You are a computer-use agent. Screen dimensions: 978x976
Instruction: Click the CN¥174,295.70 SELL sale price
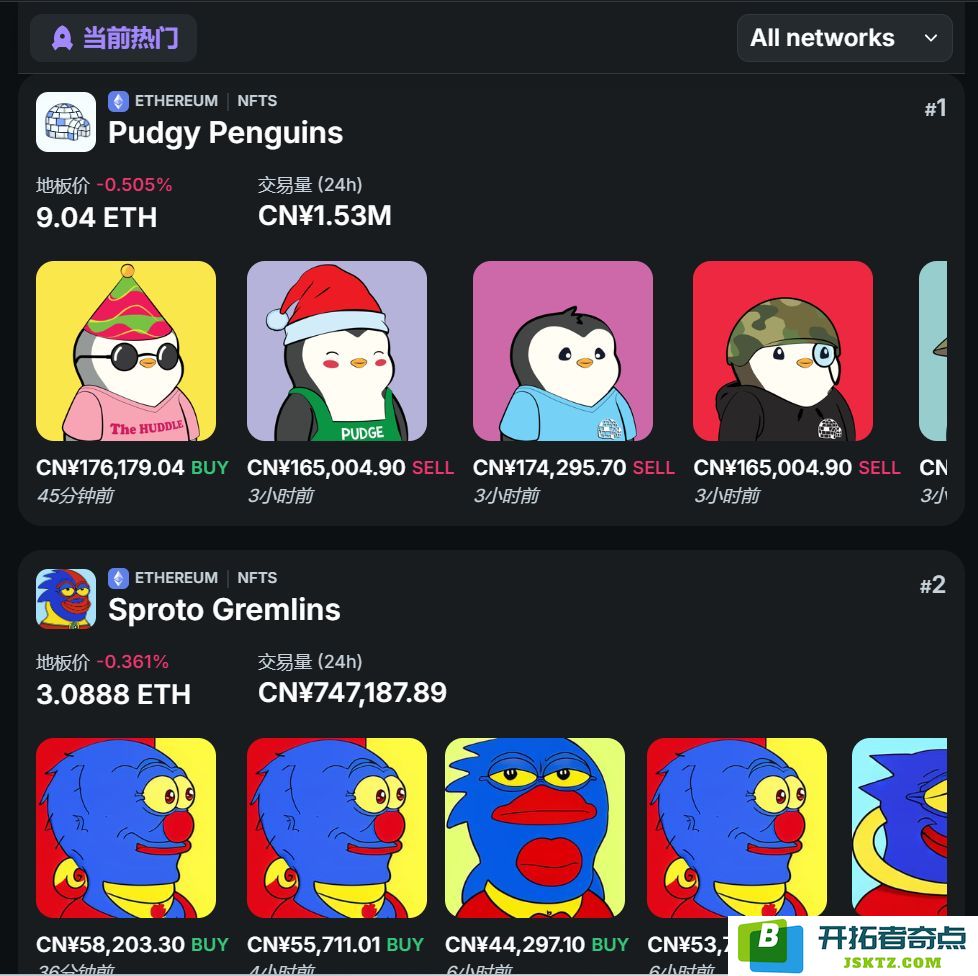tap(574, 468)
